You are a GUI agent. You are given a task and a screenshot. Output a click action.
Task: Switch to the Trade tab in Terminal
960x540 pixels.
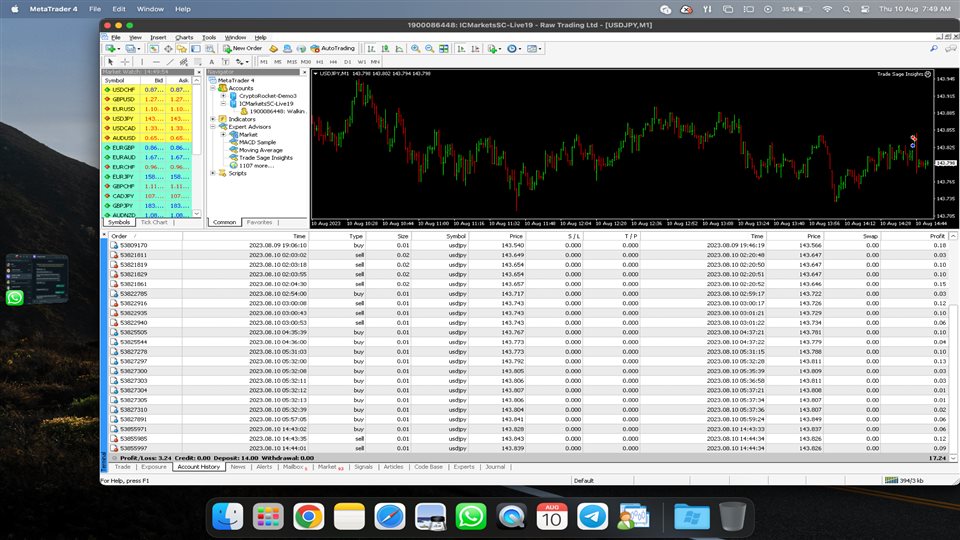coord(122,467)
